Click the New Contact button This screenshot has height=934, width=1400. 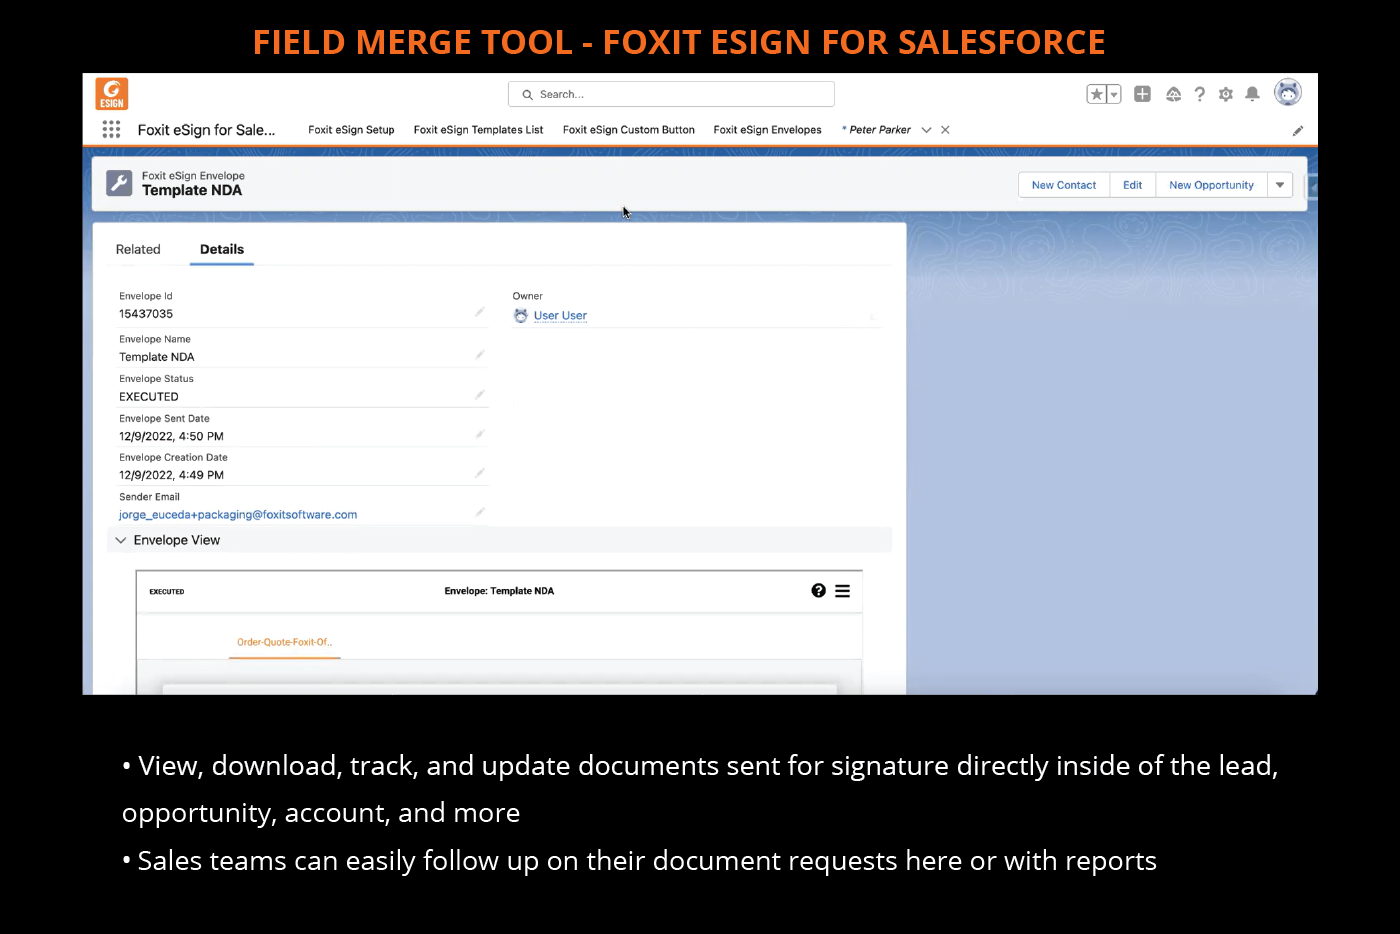click(1063, 184)
